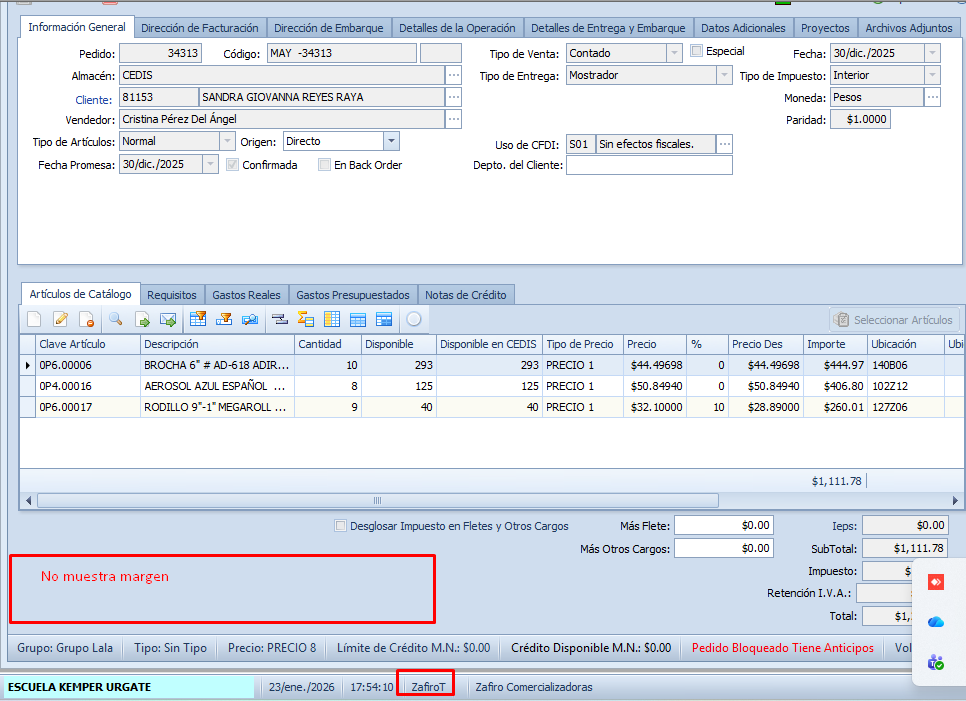Click the new blank article icon
The image size is (966, 701).
coord(34,320)
